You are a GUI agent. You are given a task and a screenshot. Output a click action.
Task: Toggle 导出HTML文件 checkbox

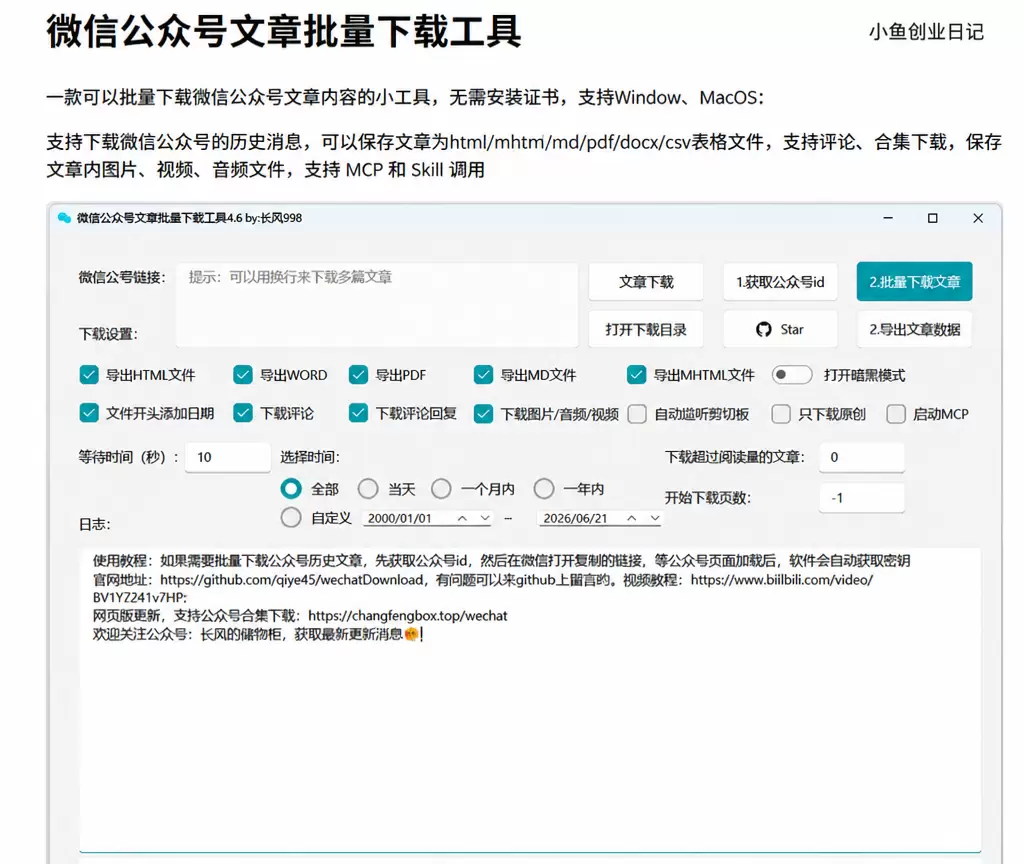[x=89, y=375]
